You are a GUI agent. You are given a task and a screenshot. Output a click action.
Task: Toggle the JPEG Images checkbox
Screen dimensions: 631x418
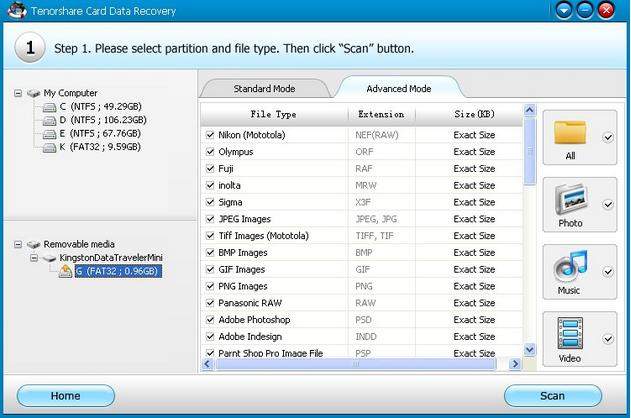coord(210,219)
